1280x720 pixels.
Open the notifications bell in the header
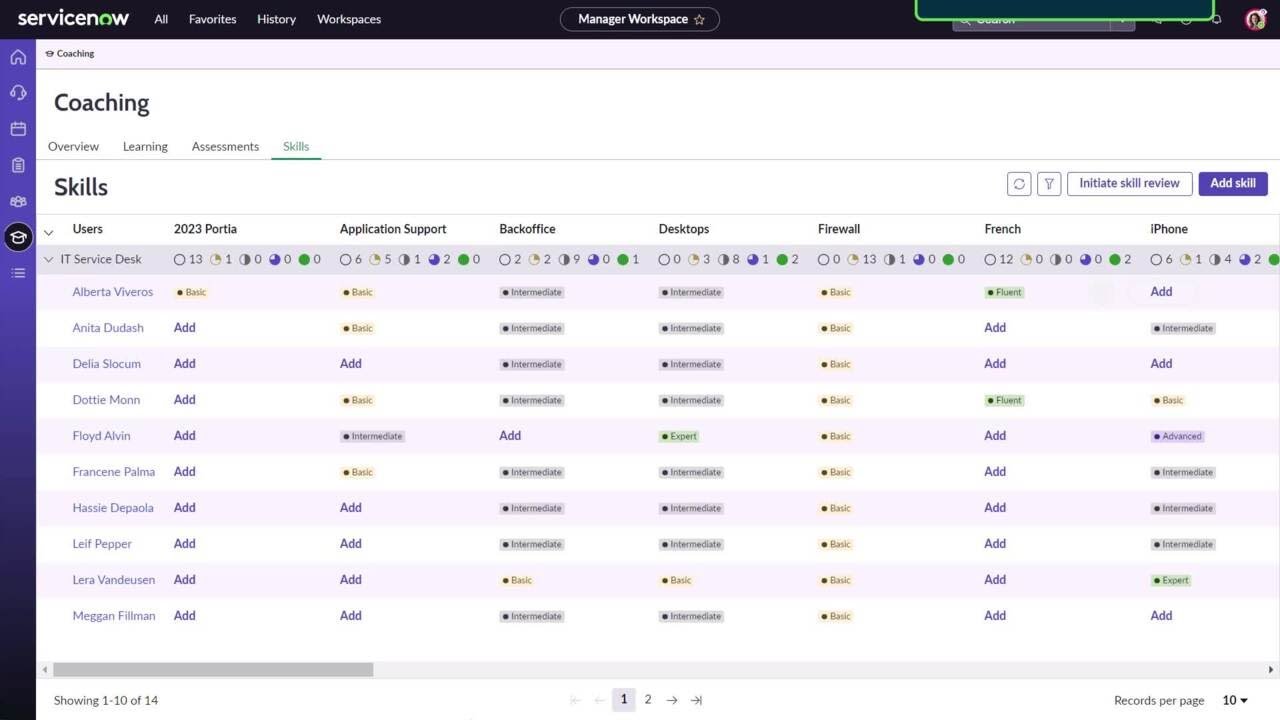[1215, 19]
